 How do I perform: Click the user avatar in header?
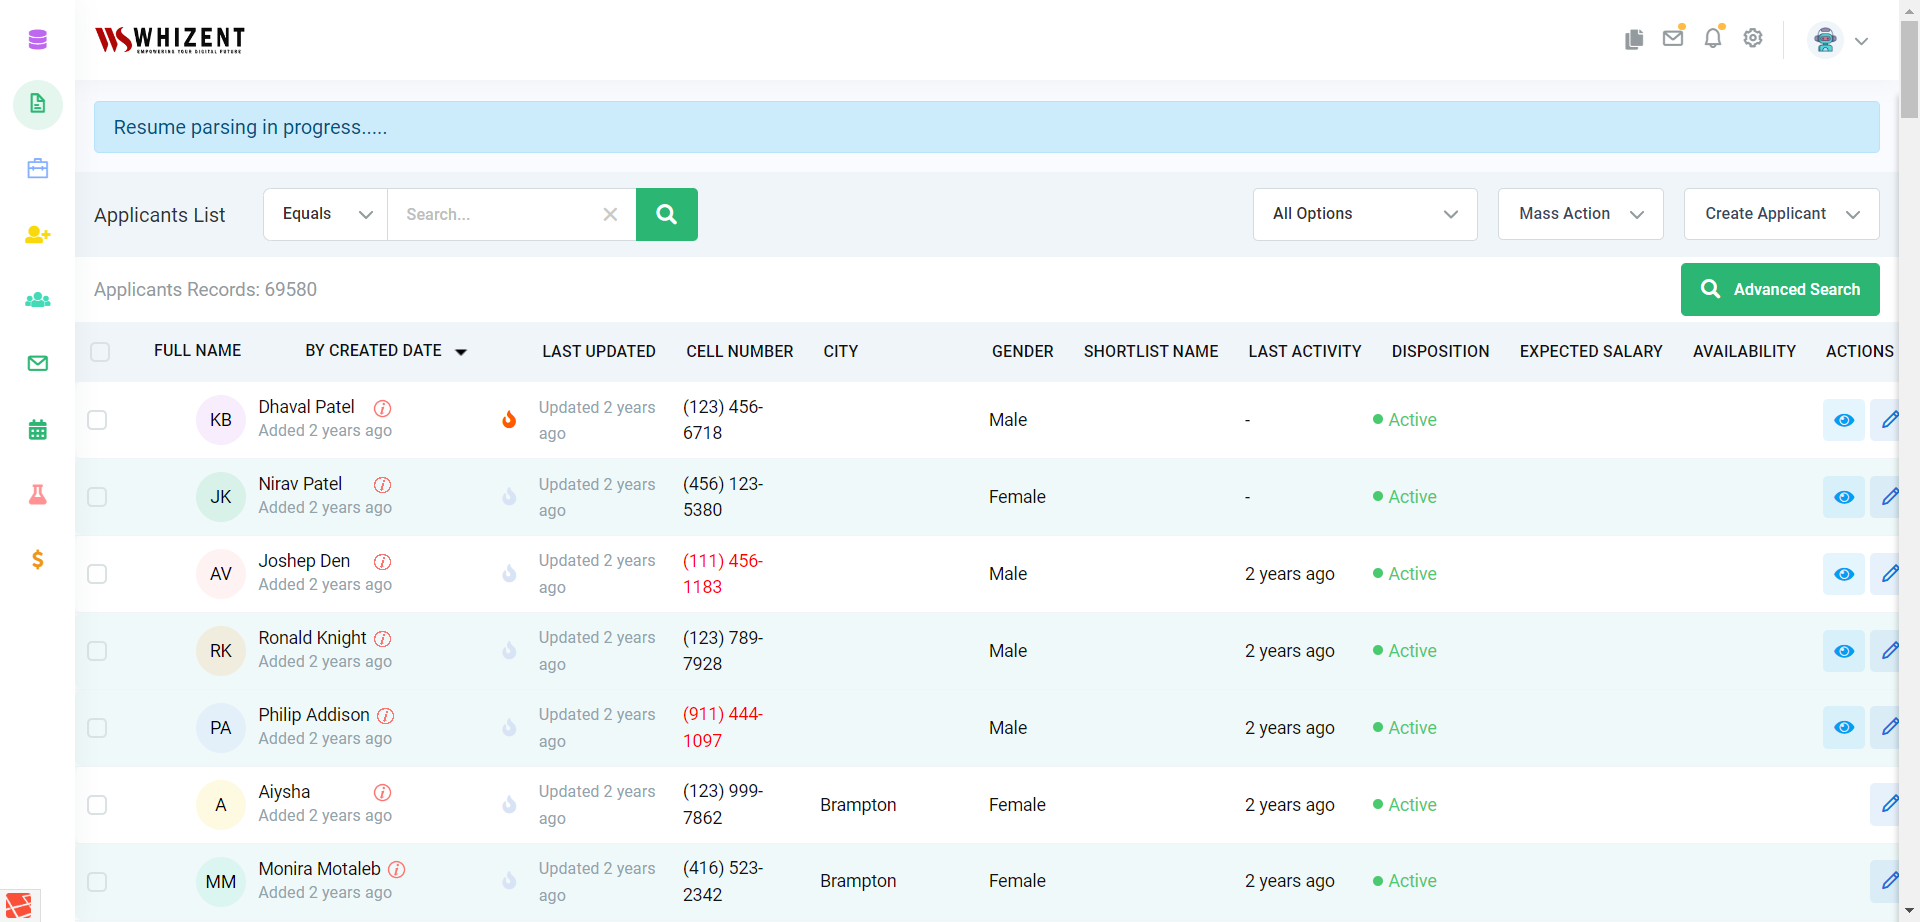[1825, 40]
